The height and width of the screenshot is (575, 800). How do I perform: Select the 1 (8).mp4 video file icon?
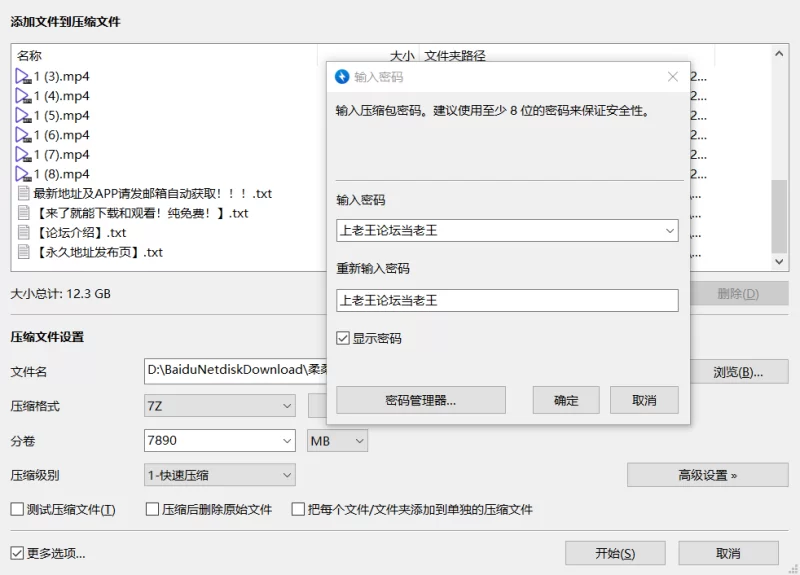click(23, 174)
